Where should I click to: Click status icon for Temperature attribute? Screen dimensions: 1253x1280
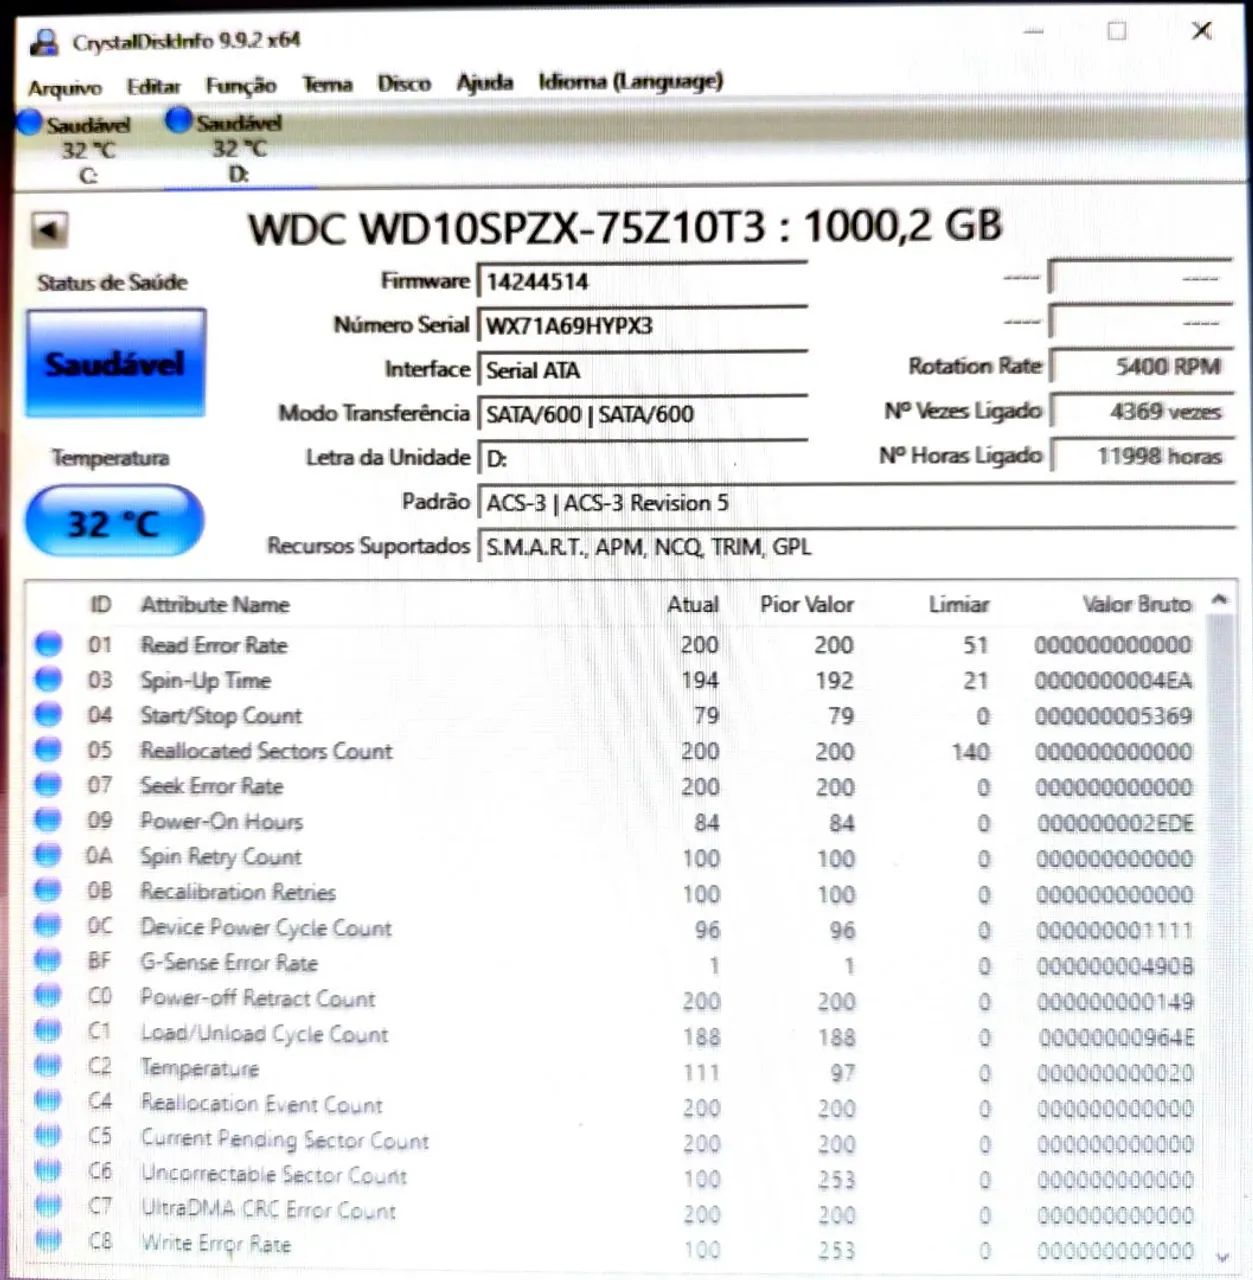click(48, 1065)
